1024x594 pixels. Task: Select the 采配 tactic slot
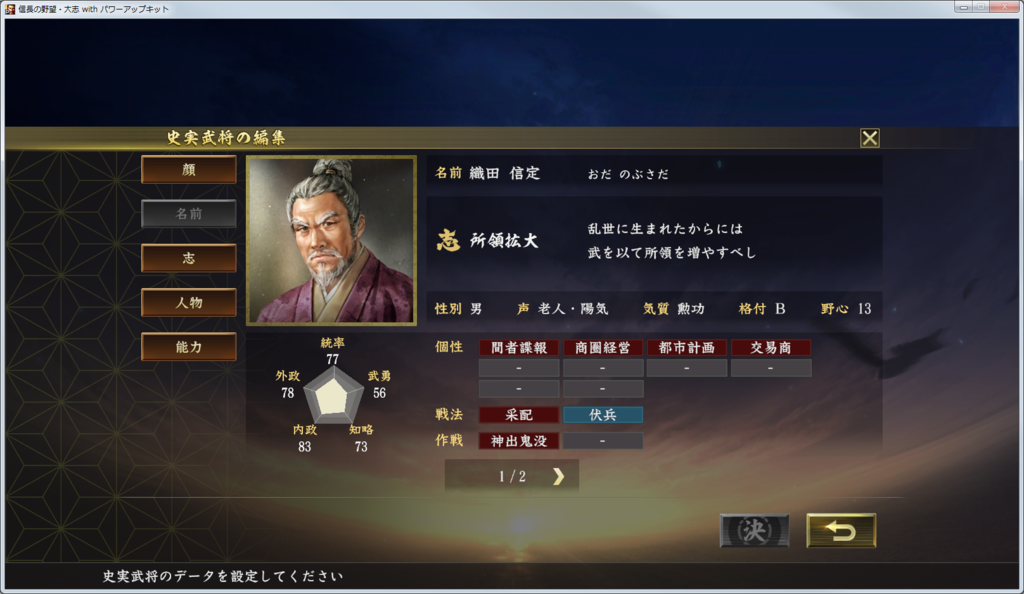519,414
